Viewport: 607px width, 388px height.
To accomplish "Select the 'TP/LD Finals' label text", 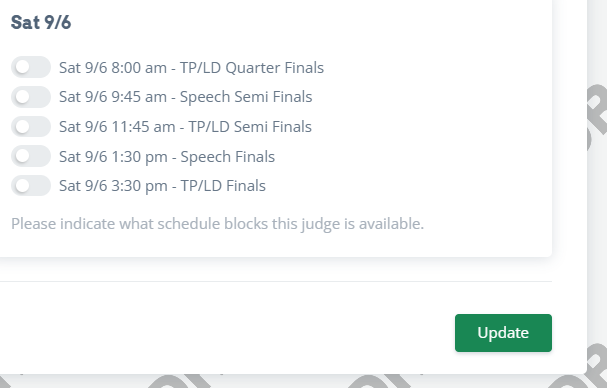I will click(x=223, y=186).
